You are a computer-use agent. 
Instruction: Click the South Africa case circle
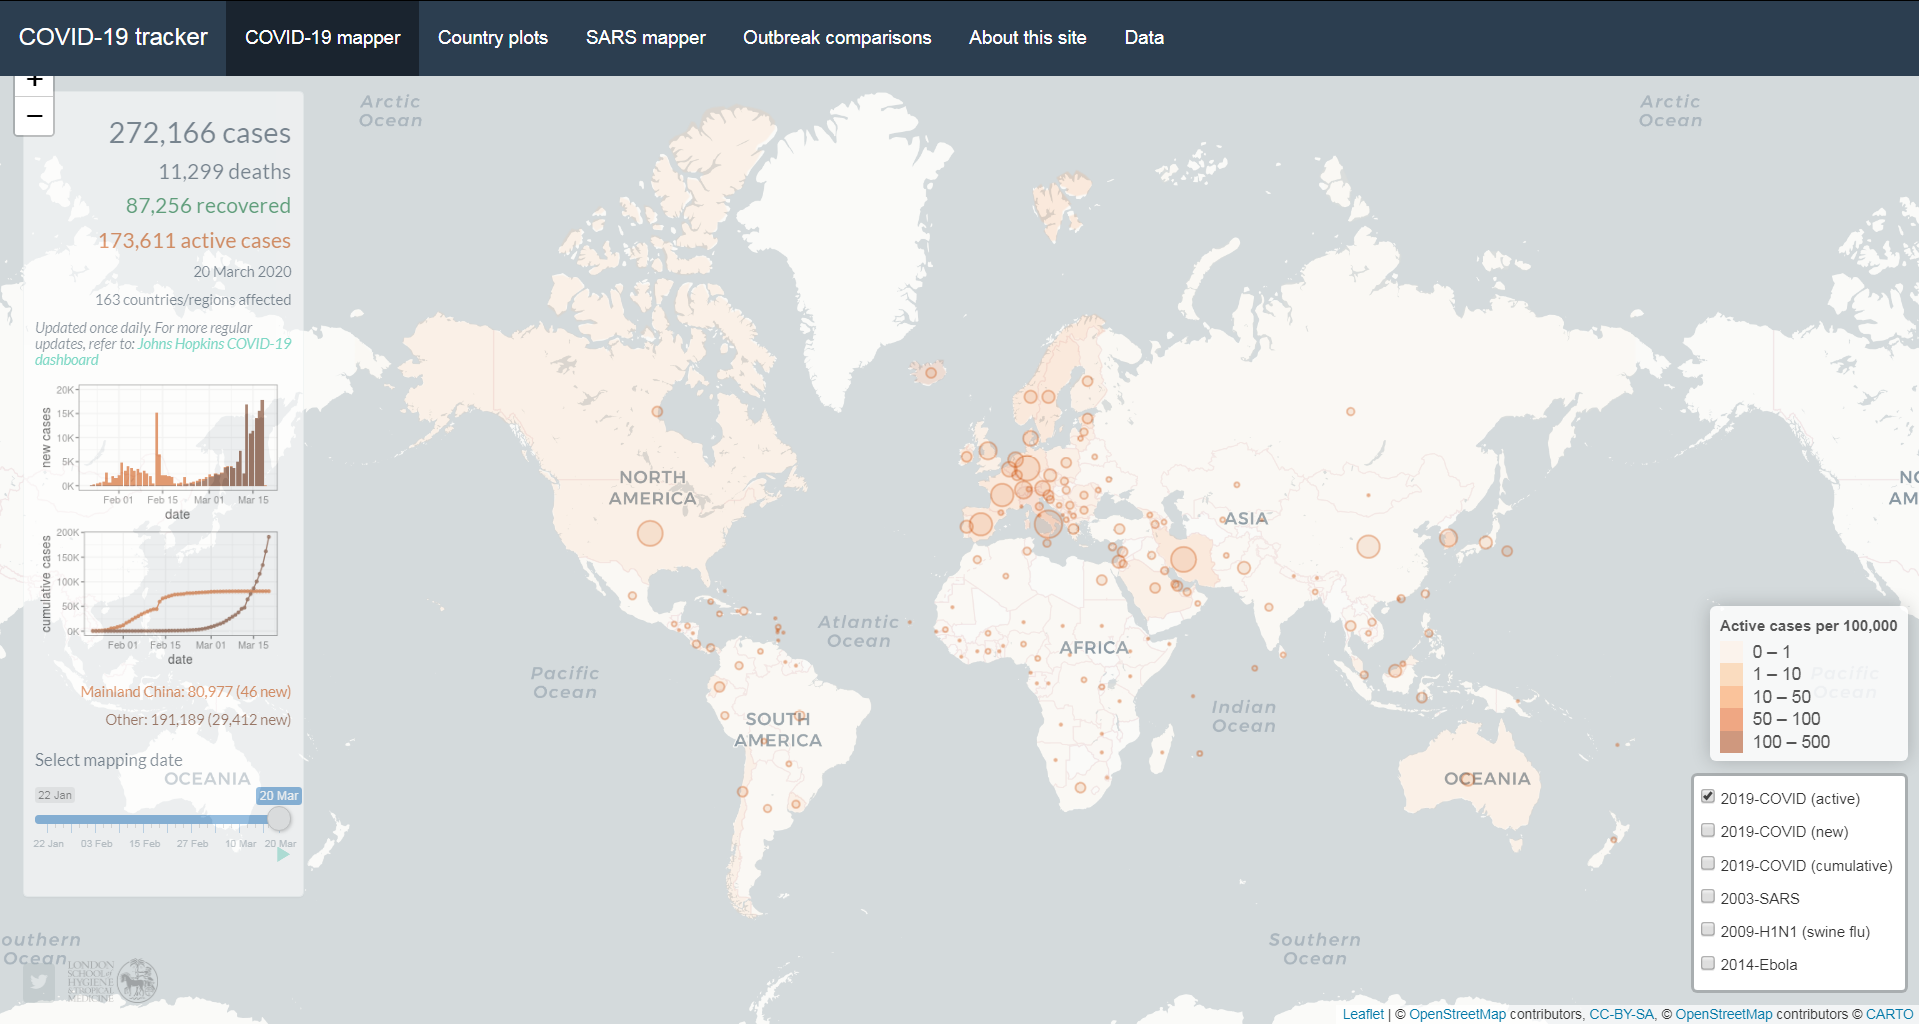point(1080,787)
